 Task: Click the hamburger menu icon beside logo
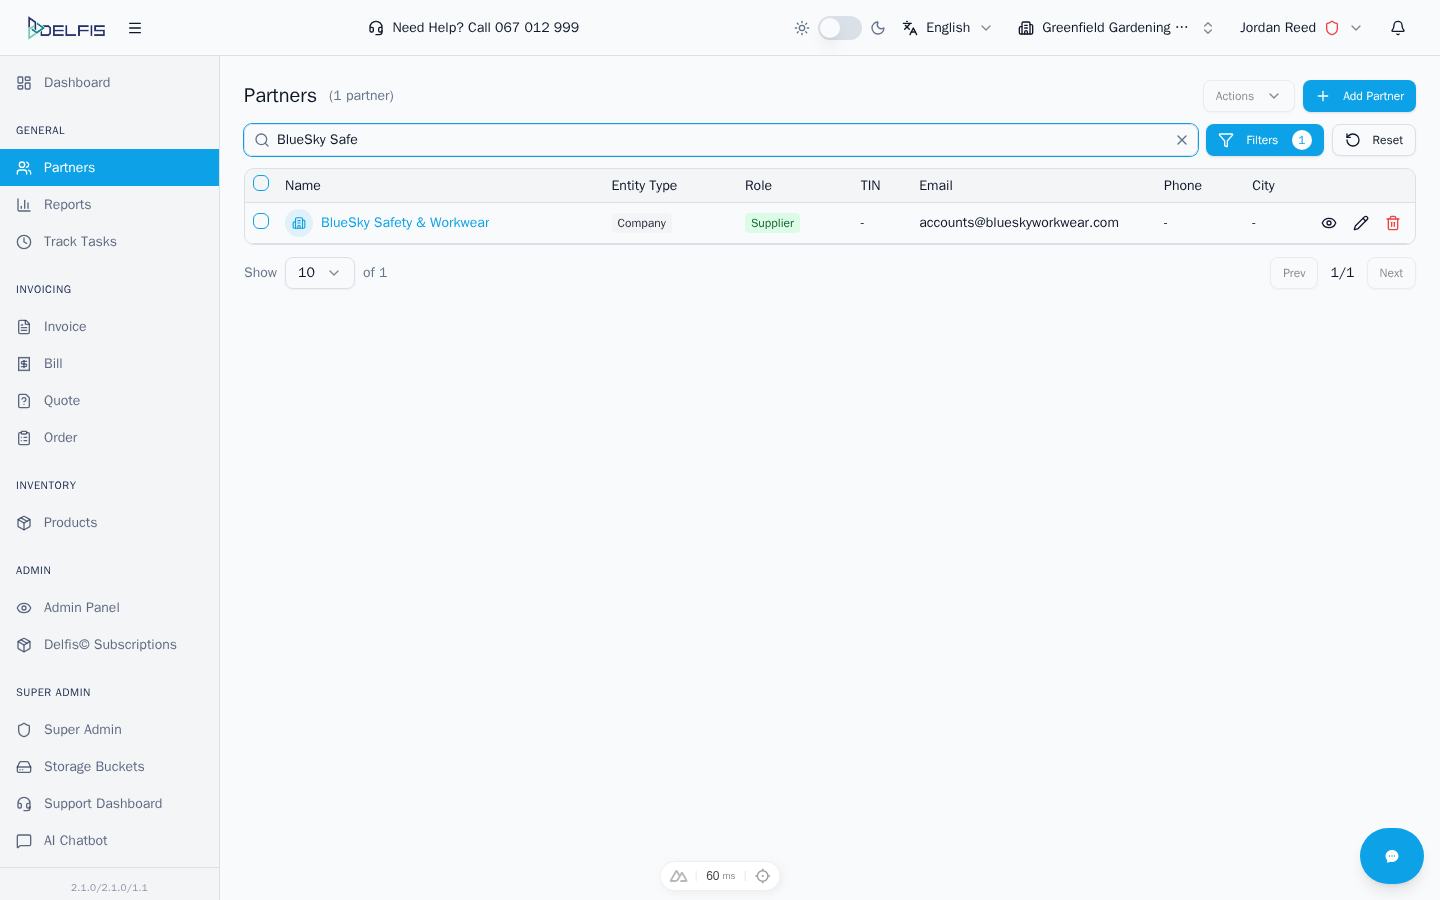pyautogui.click(x=135, y=28)
